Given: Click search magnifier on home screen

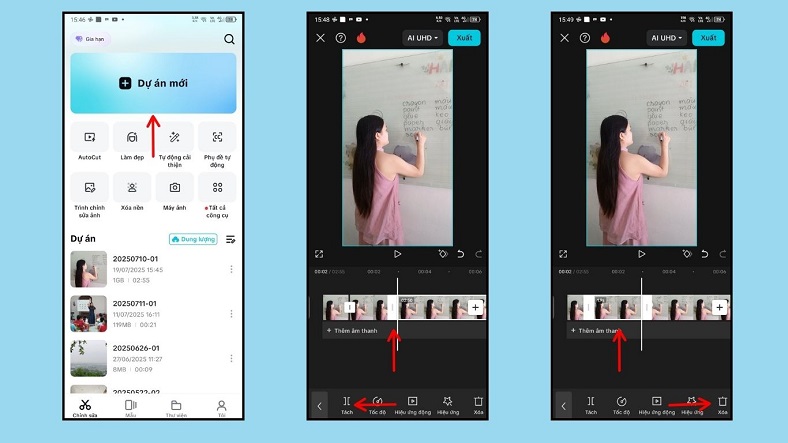Looking at the screenshot, I should [x=229, y=39].
